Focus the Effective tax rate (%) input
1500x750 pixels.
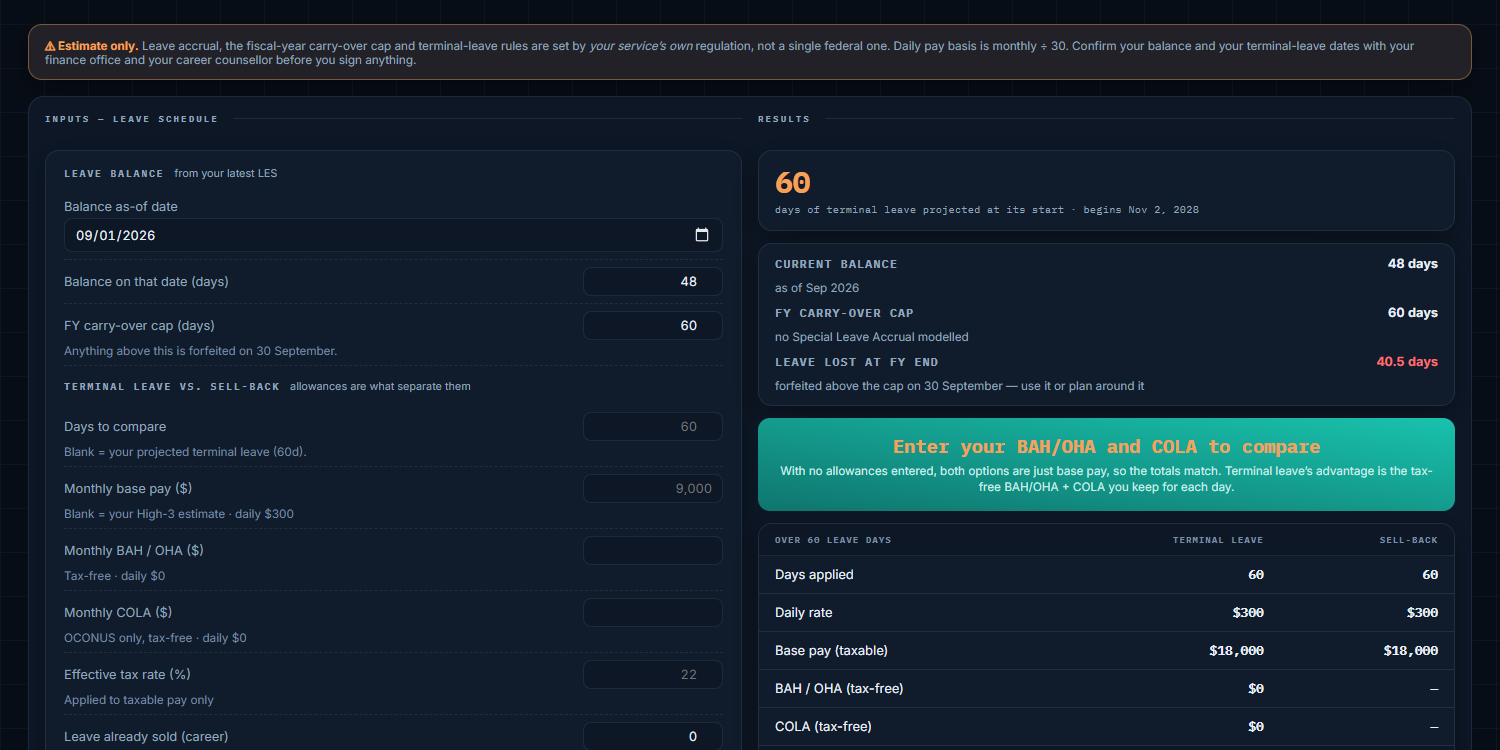click(x=653, y=675)
